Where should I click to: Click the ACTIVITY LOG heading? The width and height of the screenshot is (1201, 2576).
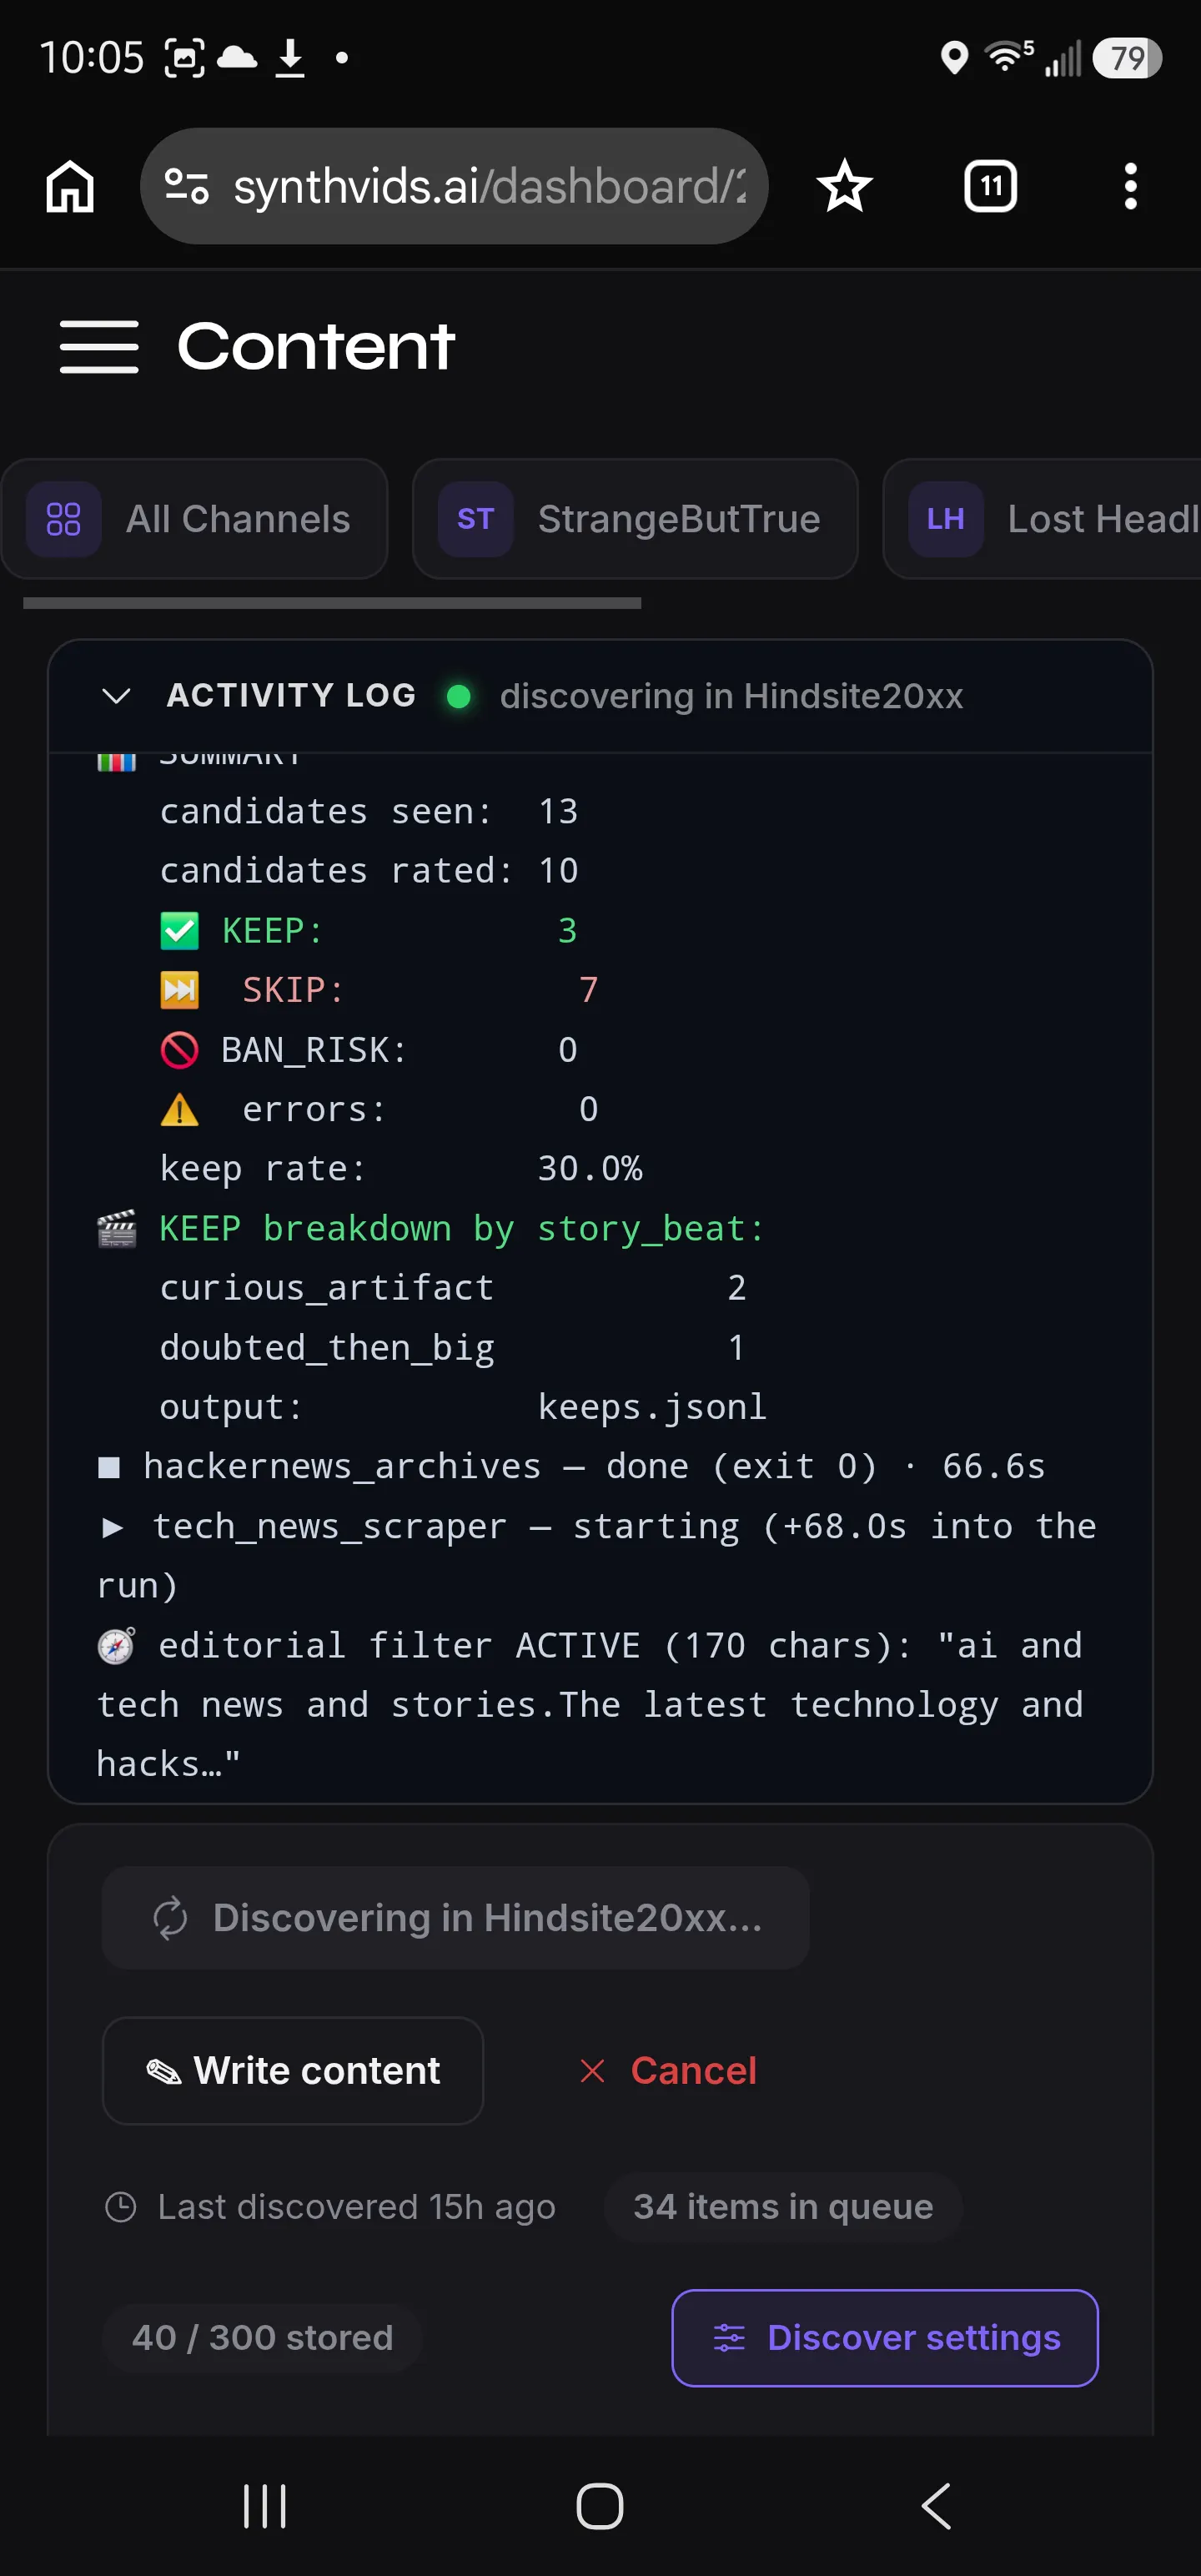(291, 696)
